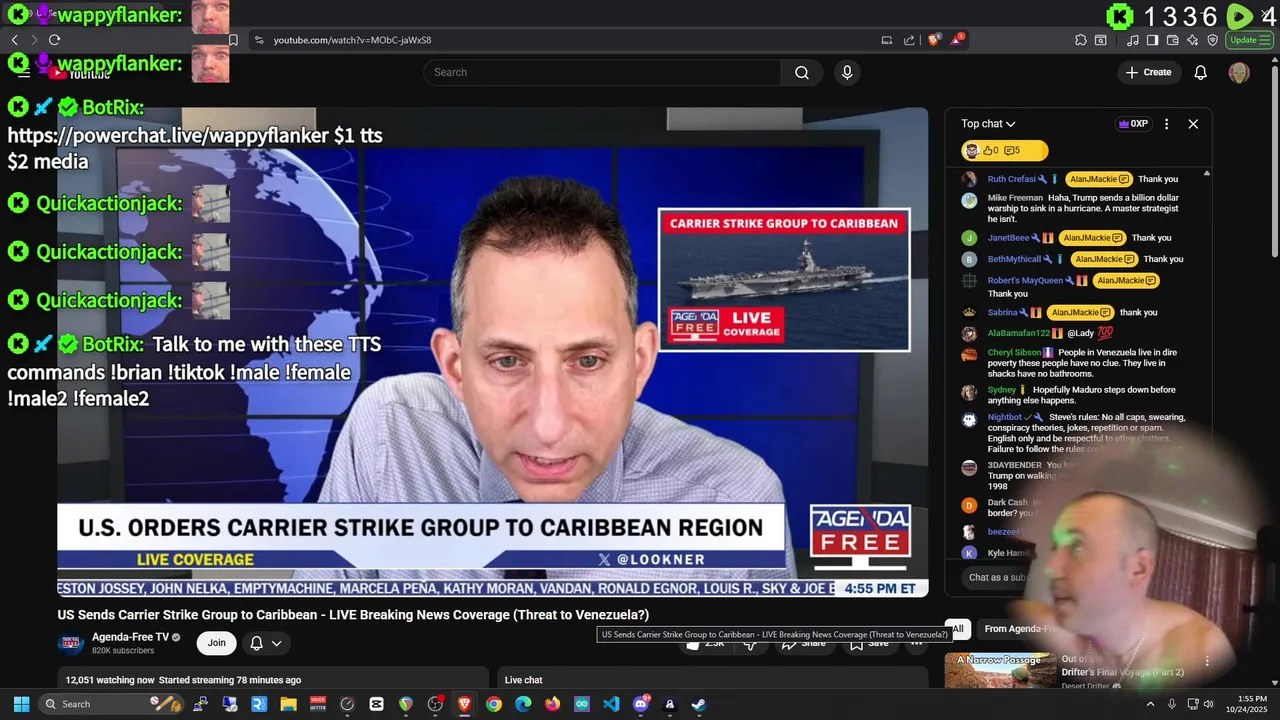1280x720 pixels.
Task: Open the YouTube account avatar menu
Action: point(1239,72)
